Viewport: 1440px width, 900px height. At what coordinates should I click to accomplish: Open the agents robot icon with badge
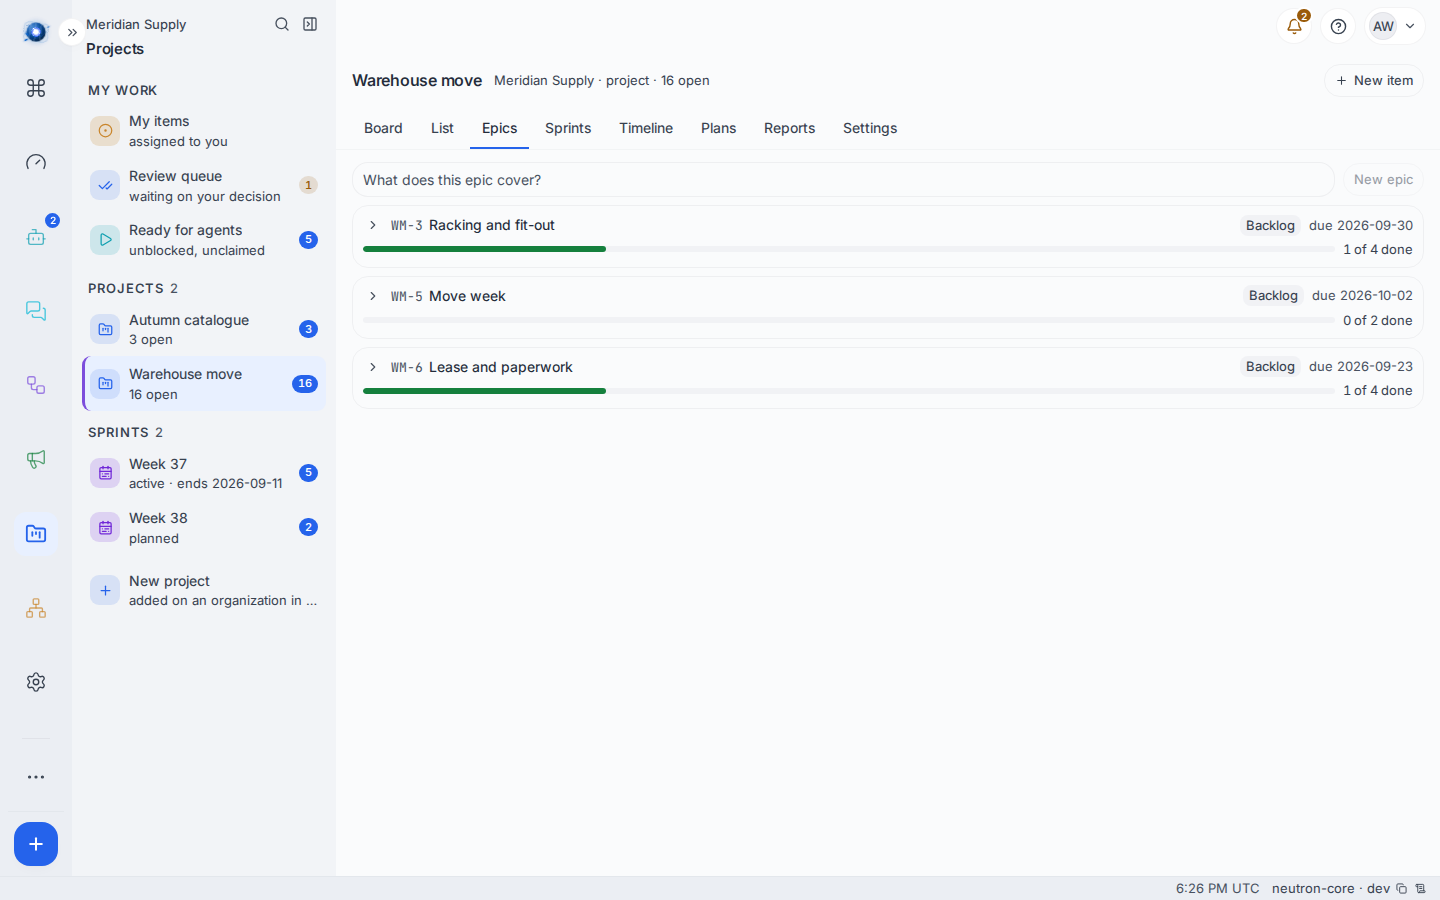(x=36, y=237)
